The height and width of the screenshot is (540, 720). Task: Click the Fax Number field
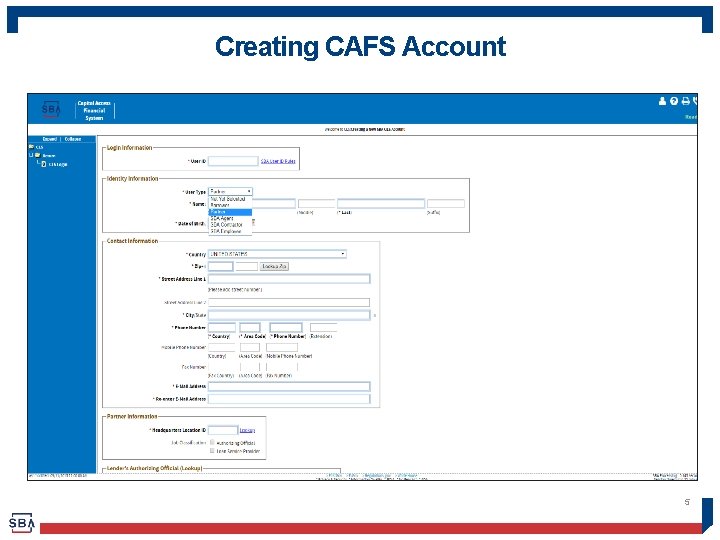tap(282, 367)
